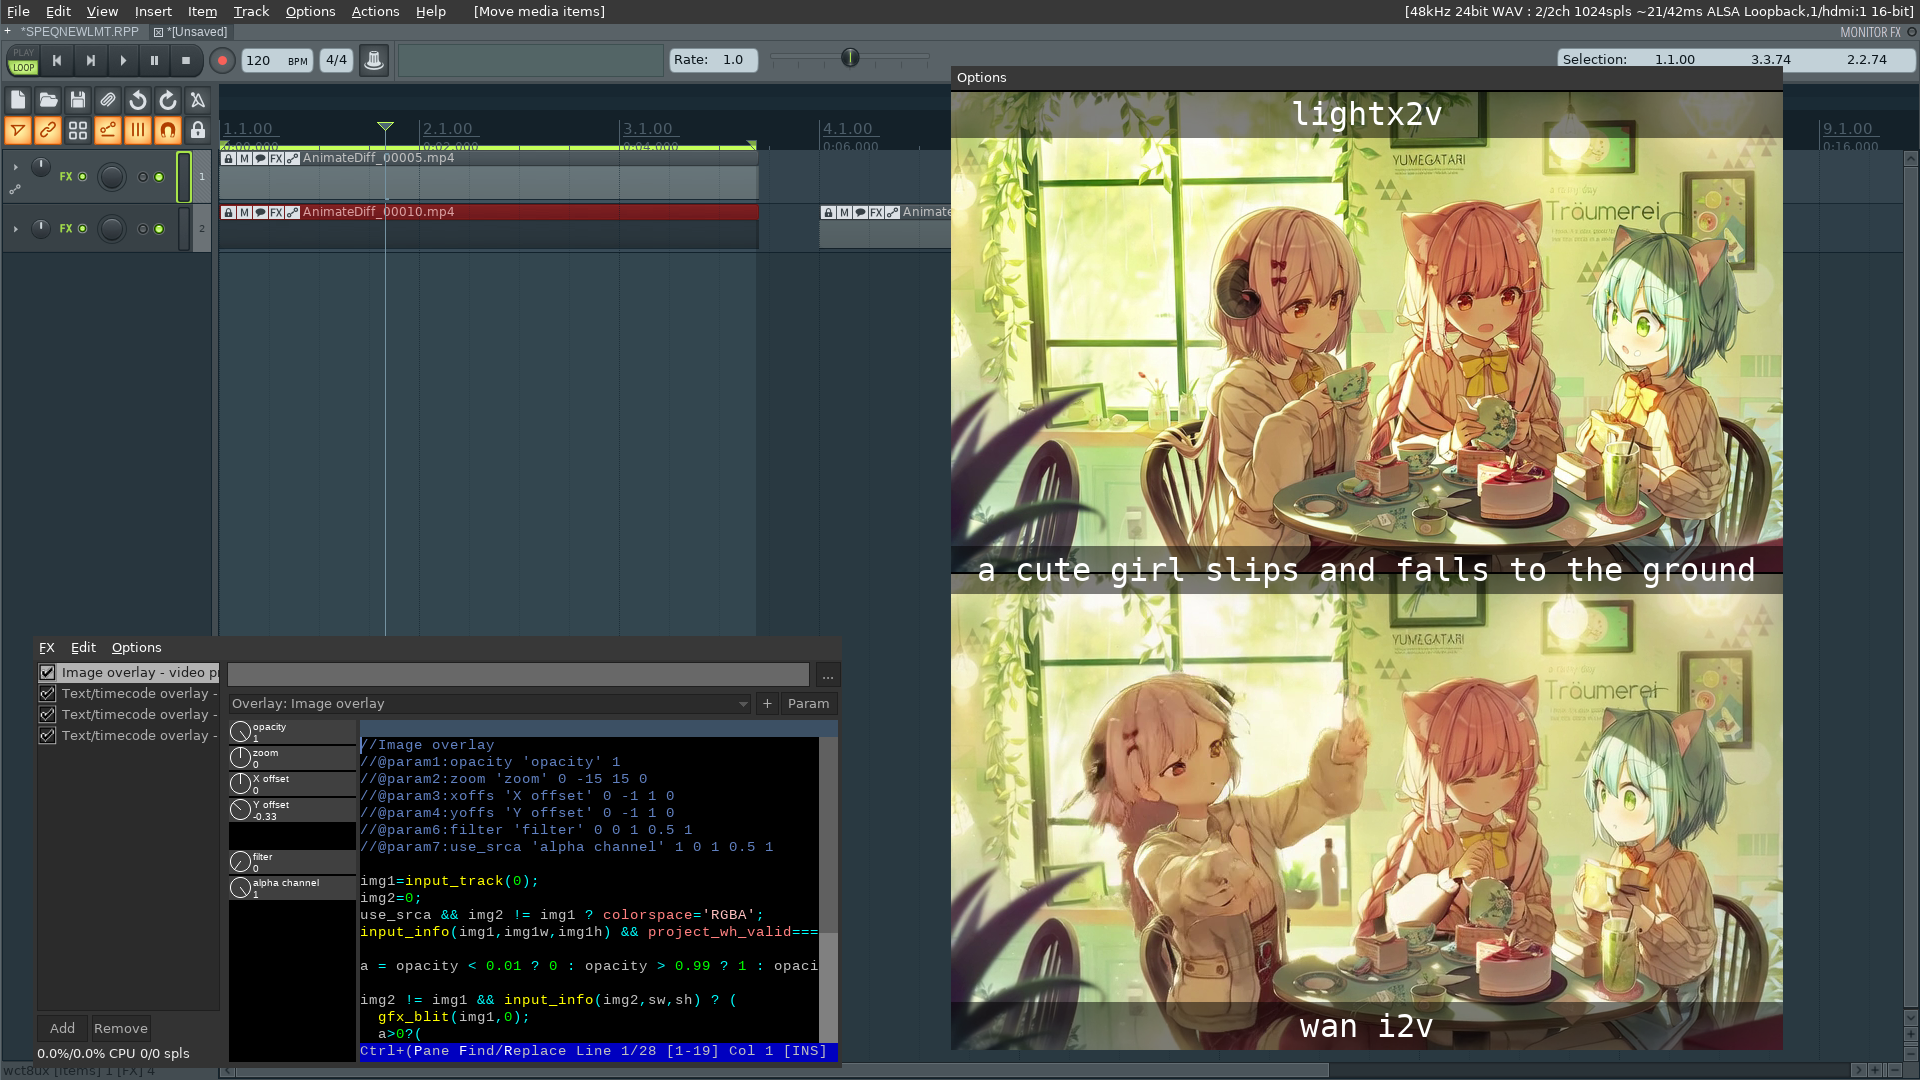This screenshot has height=1080, width=1920.
Task: Mute the AnimateDiff_00005.mp4 item
Action: [244, 158]
